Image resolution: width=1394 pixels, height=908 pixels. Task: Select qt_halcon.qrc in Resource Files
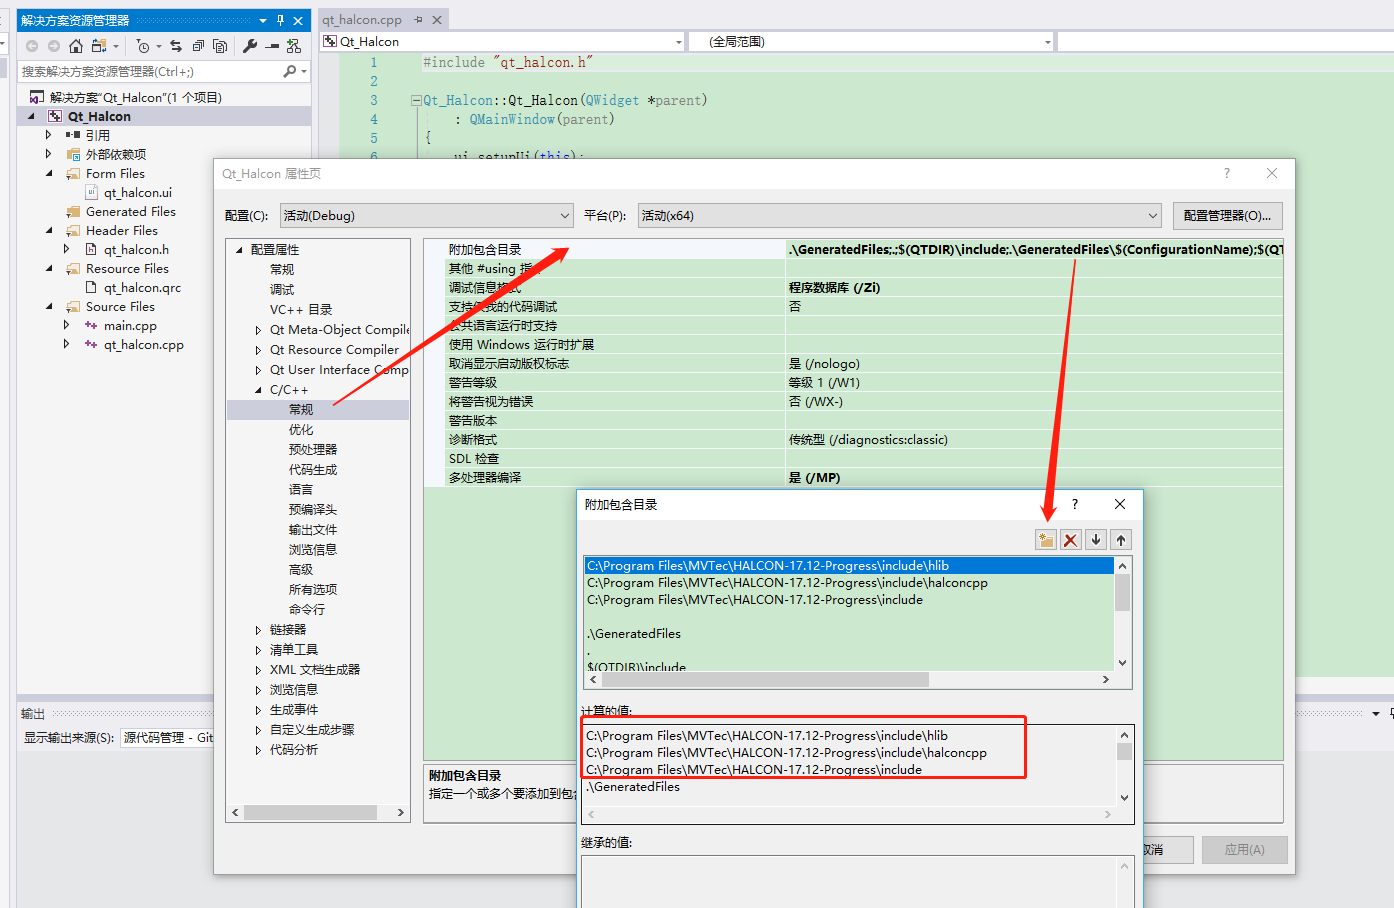click(142, 287)
